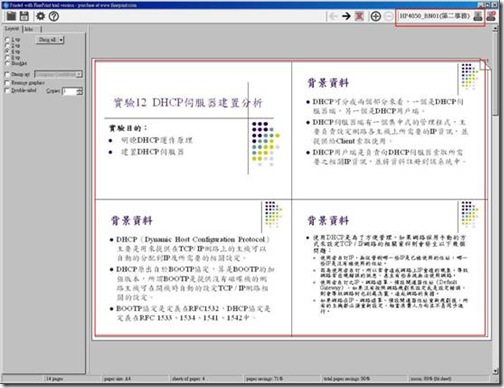Open the disabled stamp type combo box
The height and width of the screenshot is (388, 504).
click(58, 74)
